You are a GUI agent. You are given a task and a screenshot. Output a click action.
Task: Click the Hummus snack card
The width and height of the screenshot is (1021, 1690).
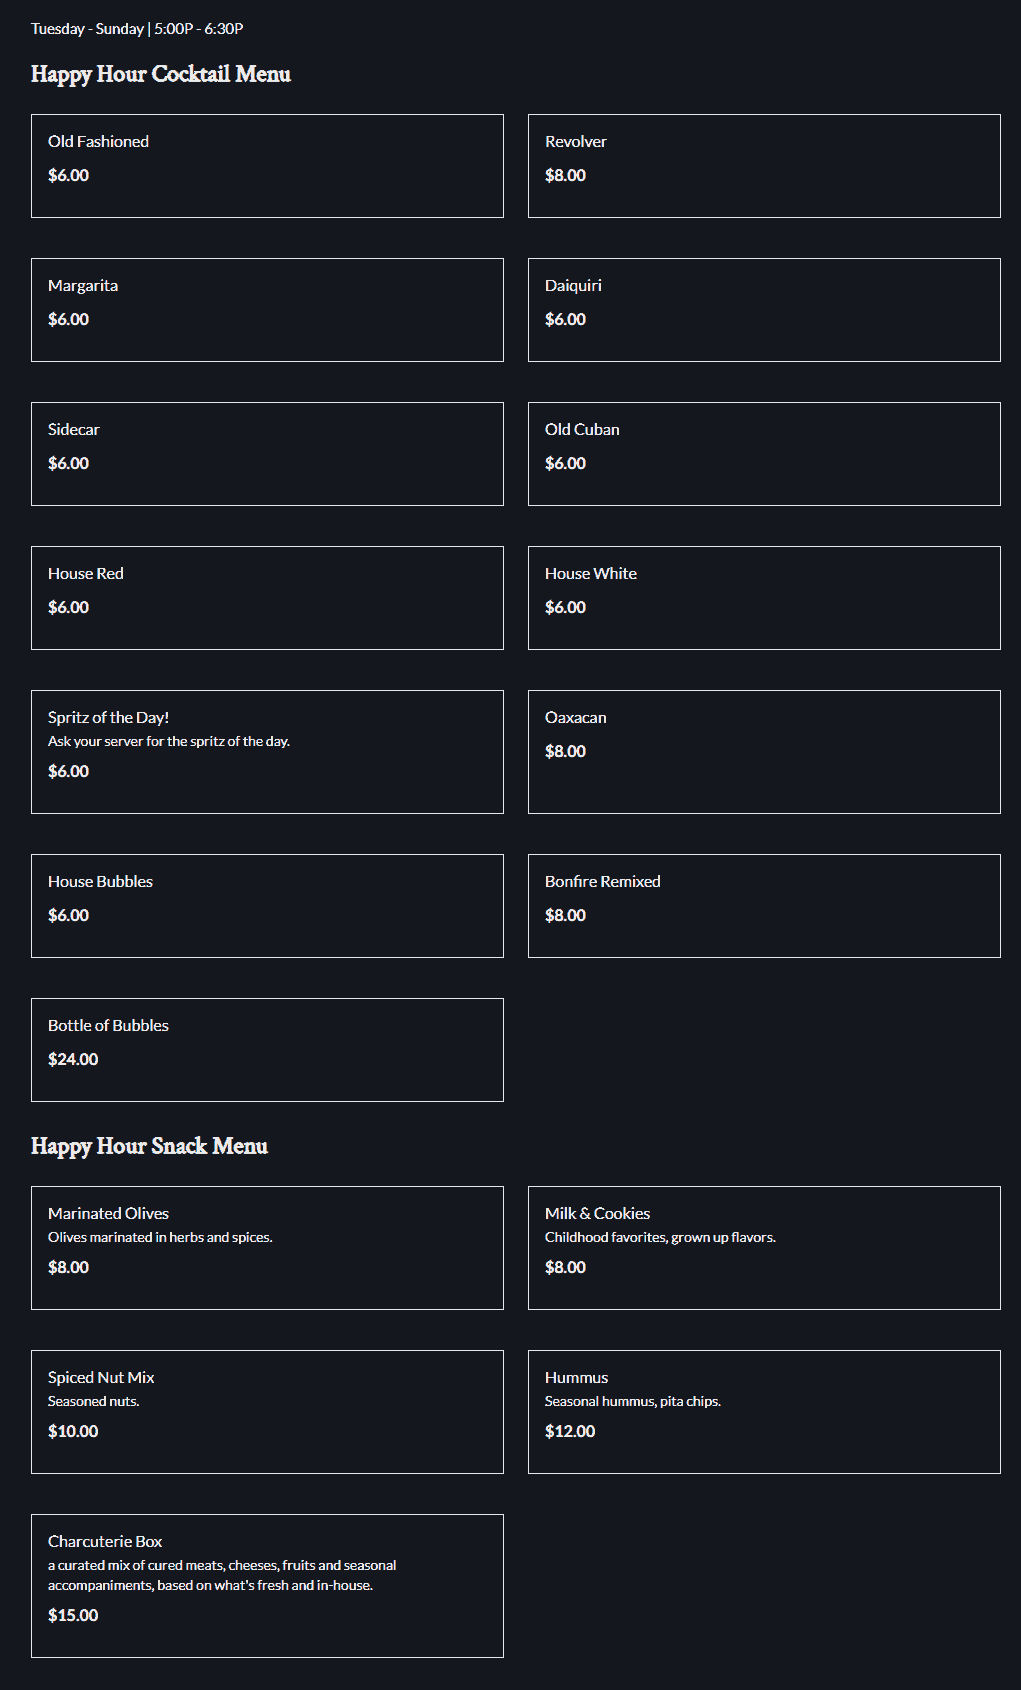point(764,1412)
